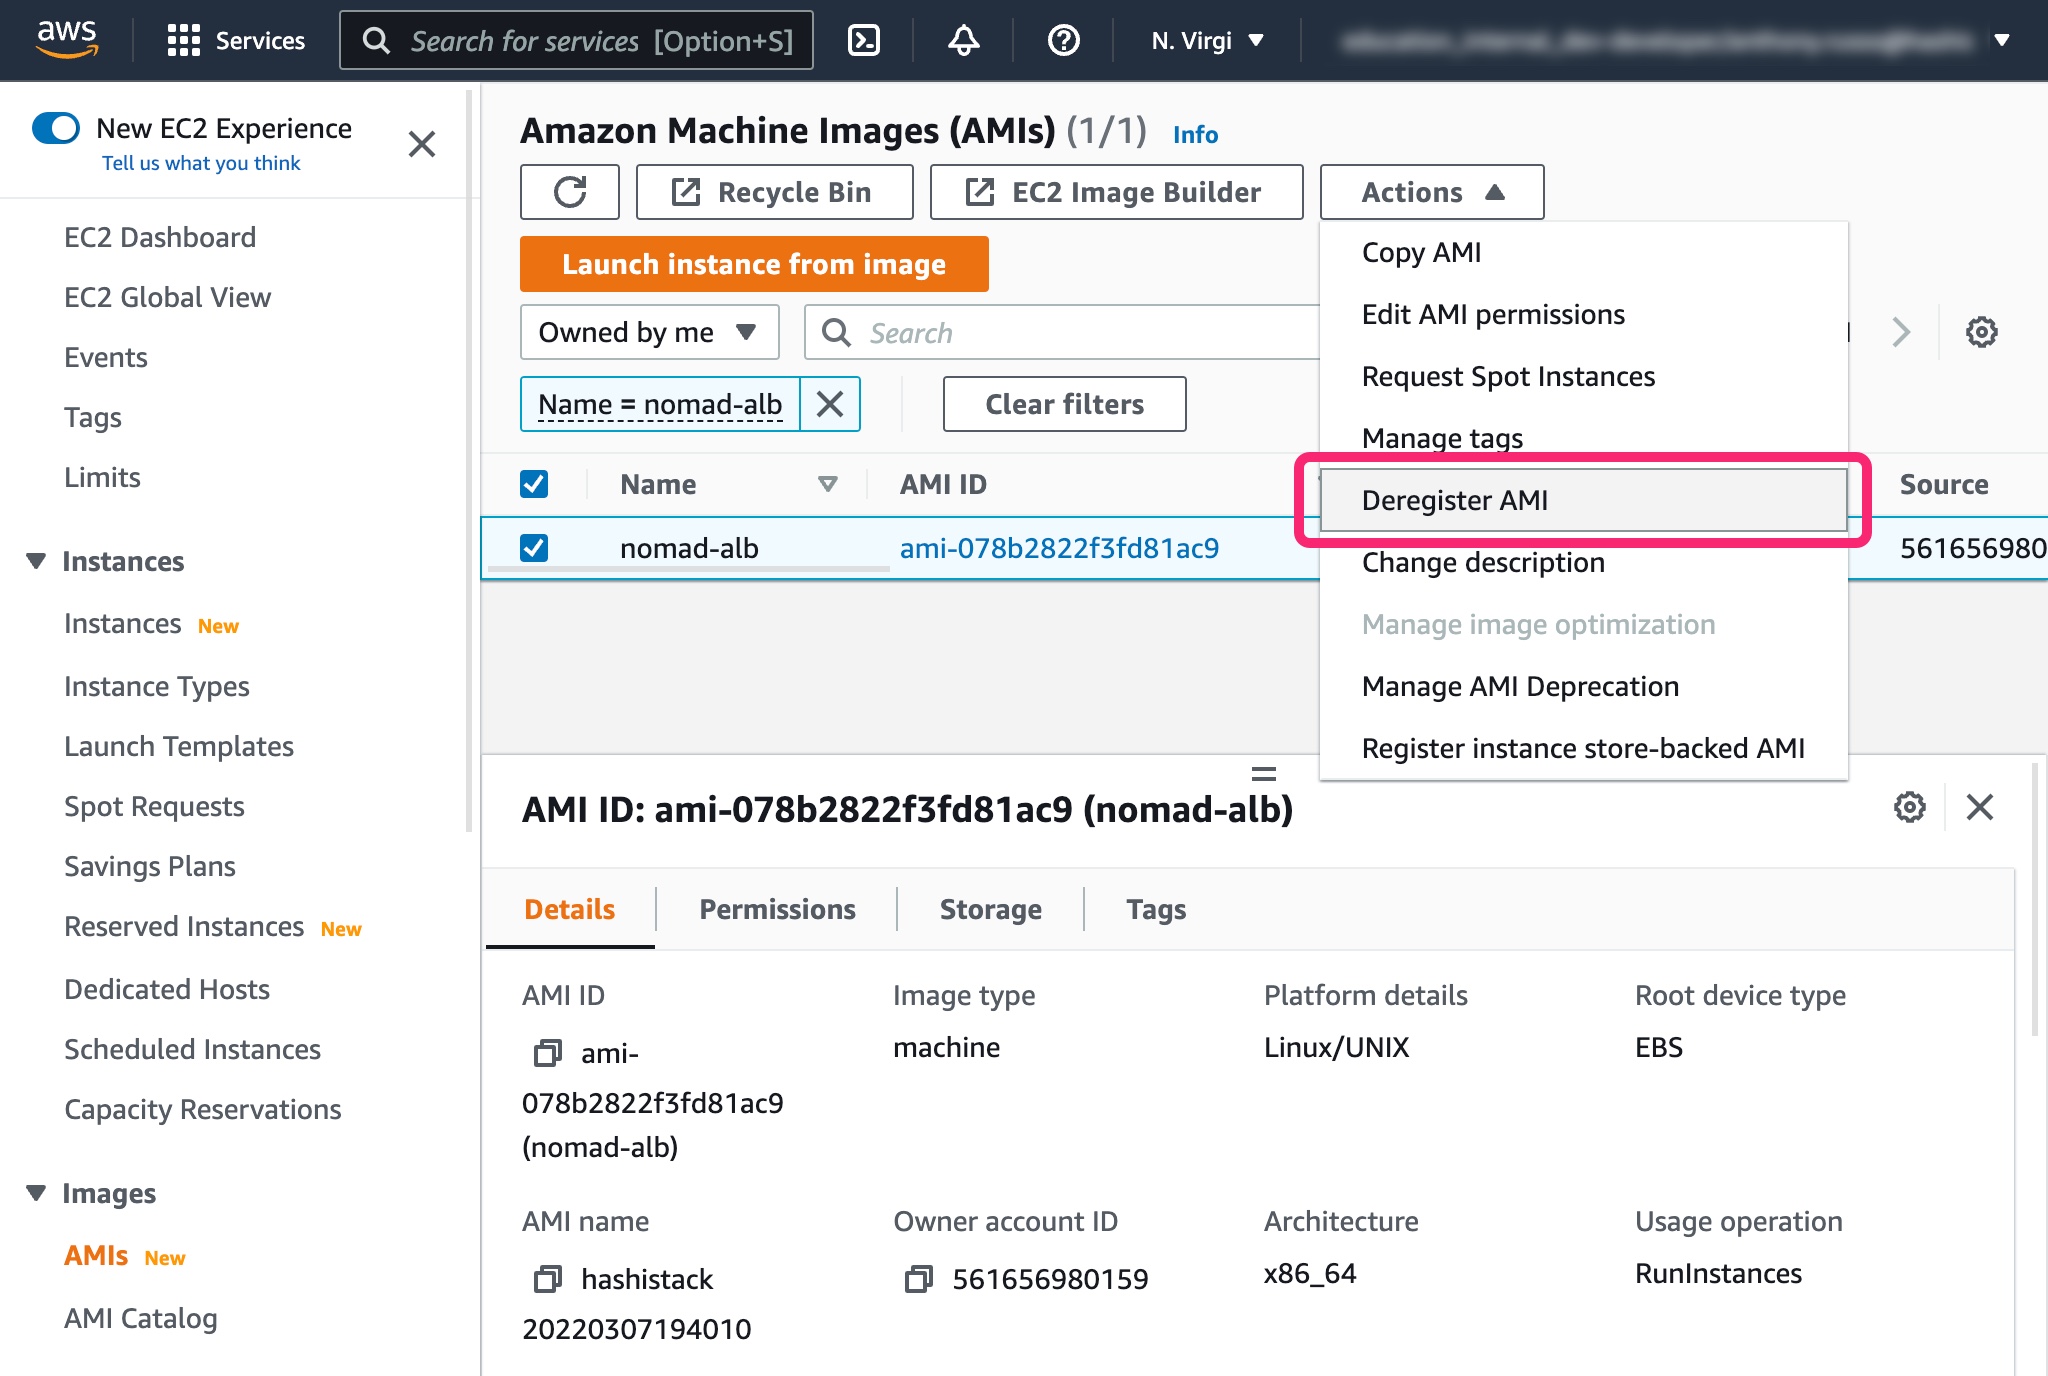Copy the hashistack AMI name

(x=546, y=1279)
